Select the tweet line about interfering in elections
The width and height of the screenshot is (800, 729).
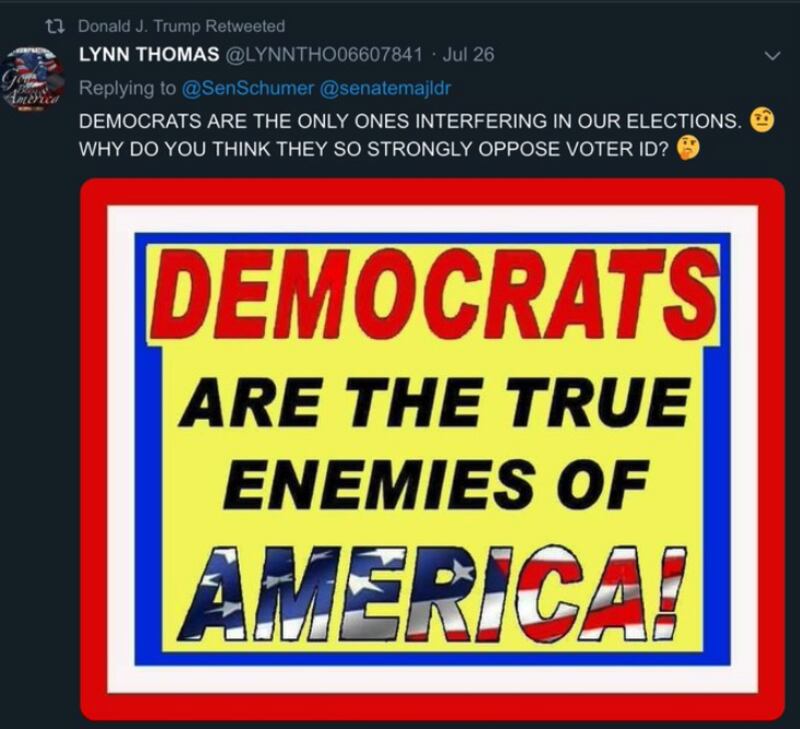[x=409, y=121]
